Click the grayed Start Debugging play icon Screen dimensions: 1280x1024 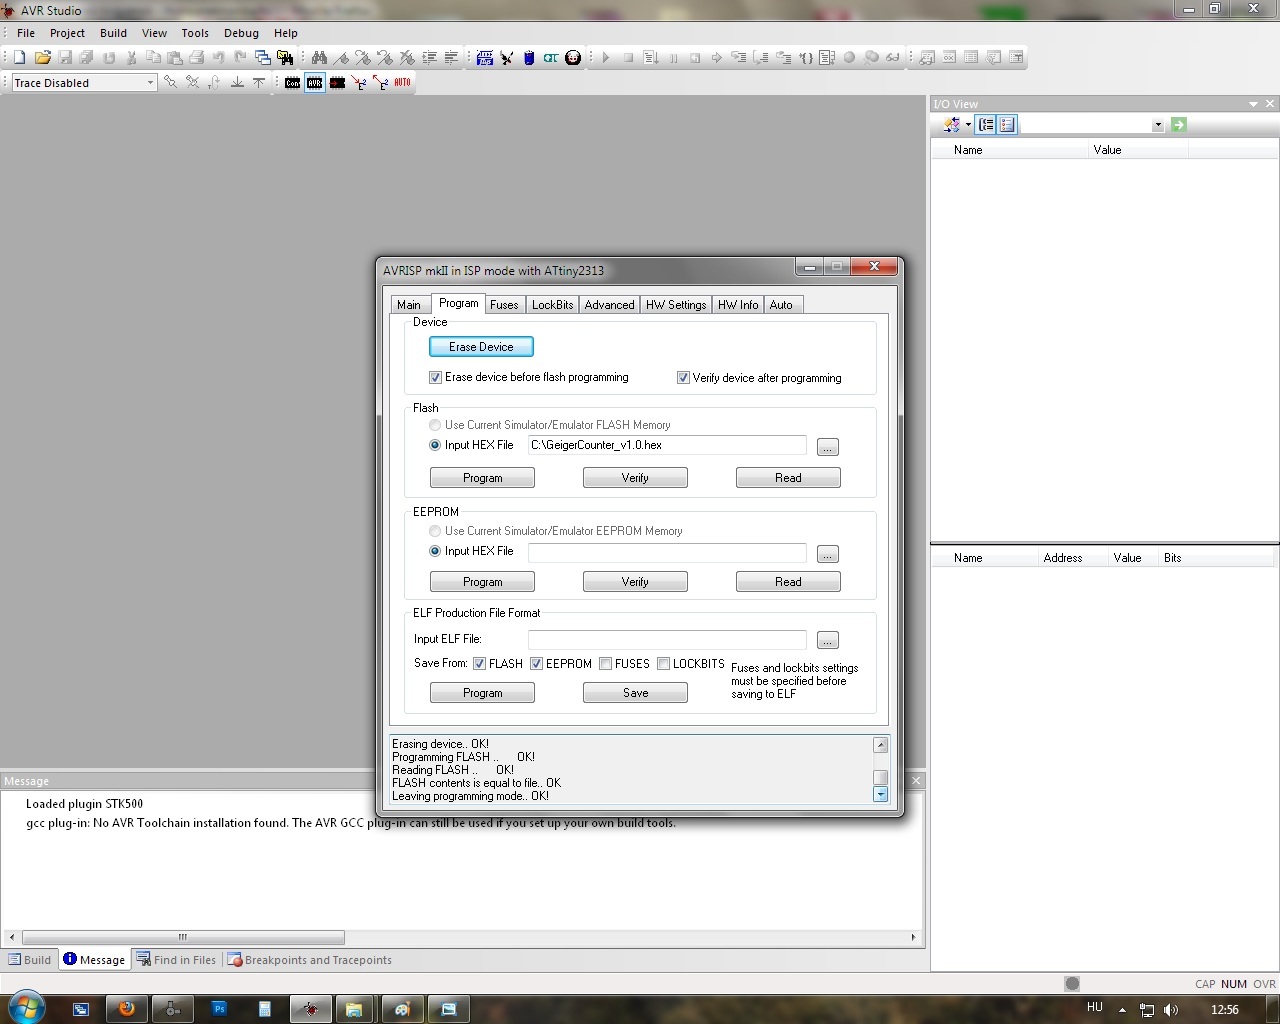[x=606, y=58]
